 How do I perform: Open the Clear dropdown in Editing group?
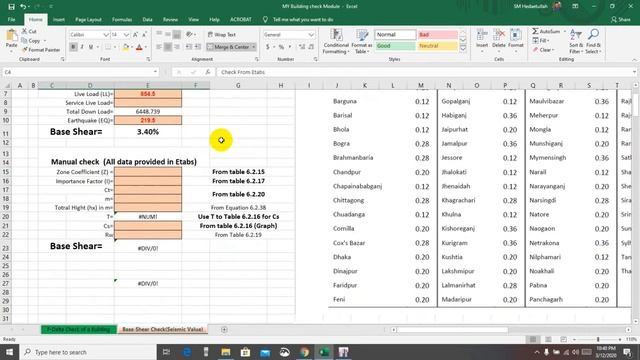544,50
